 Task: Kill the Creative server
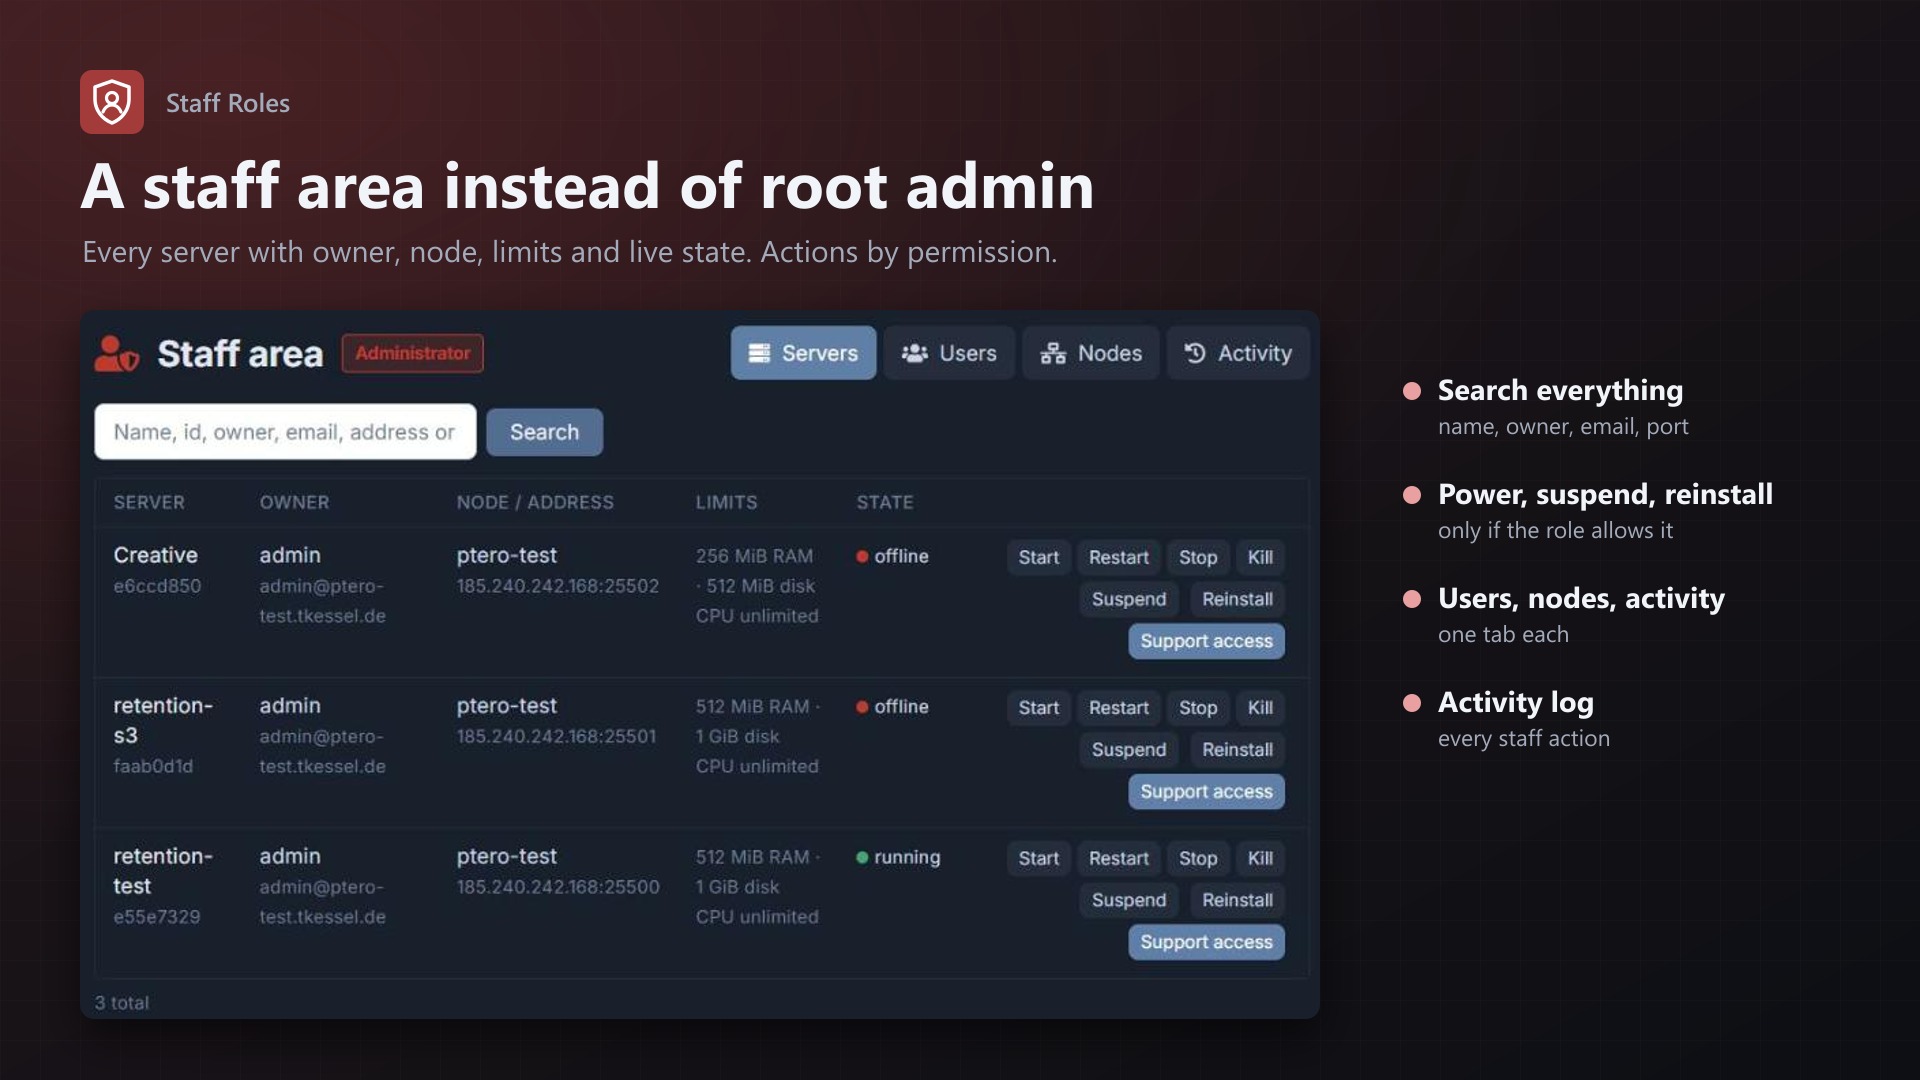1260,557
